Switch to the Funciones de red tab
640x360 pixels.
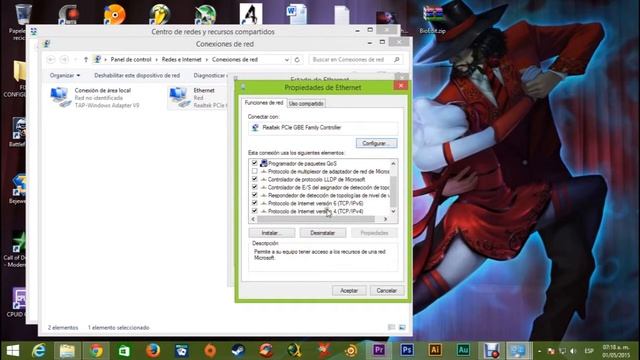[x=264, y=103]
